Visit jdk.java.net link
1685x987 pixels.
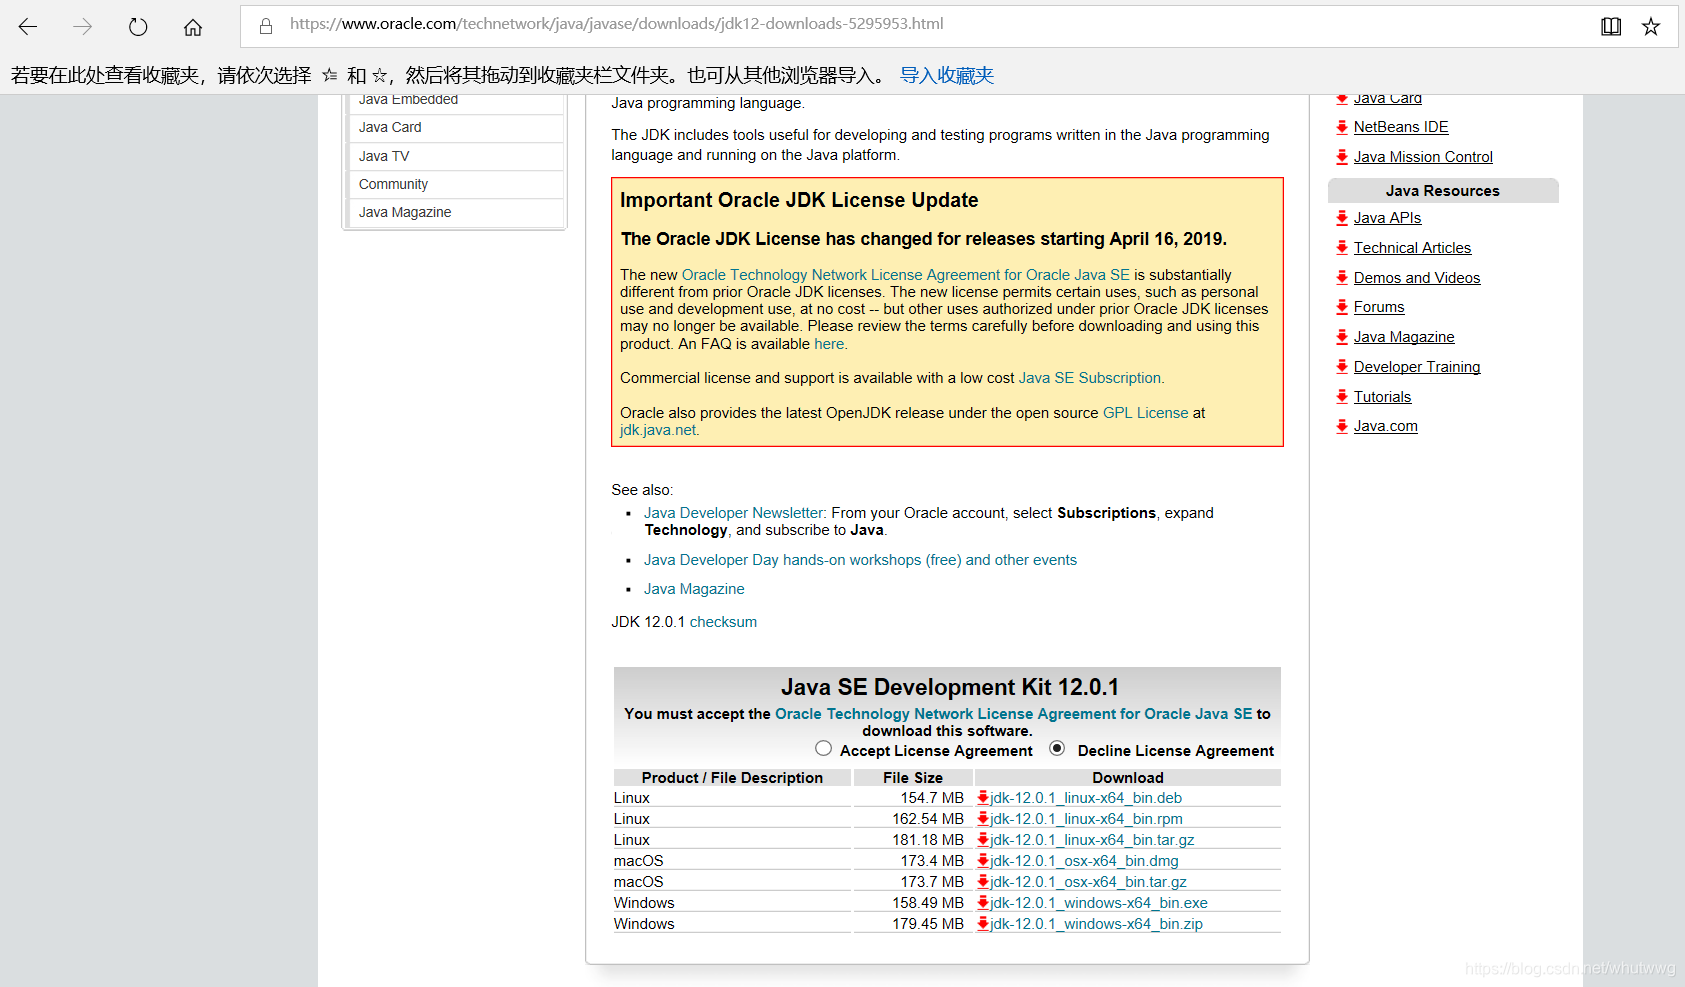657,430
